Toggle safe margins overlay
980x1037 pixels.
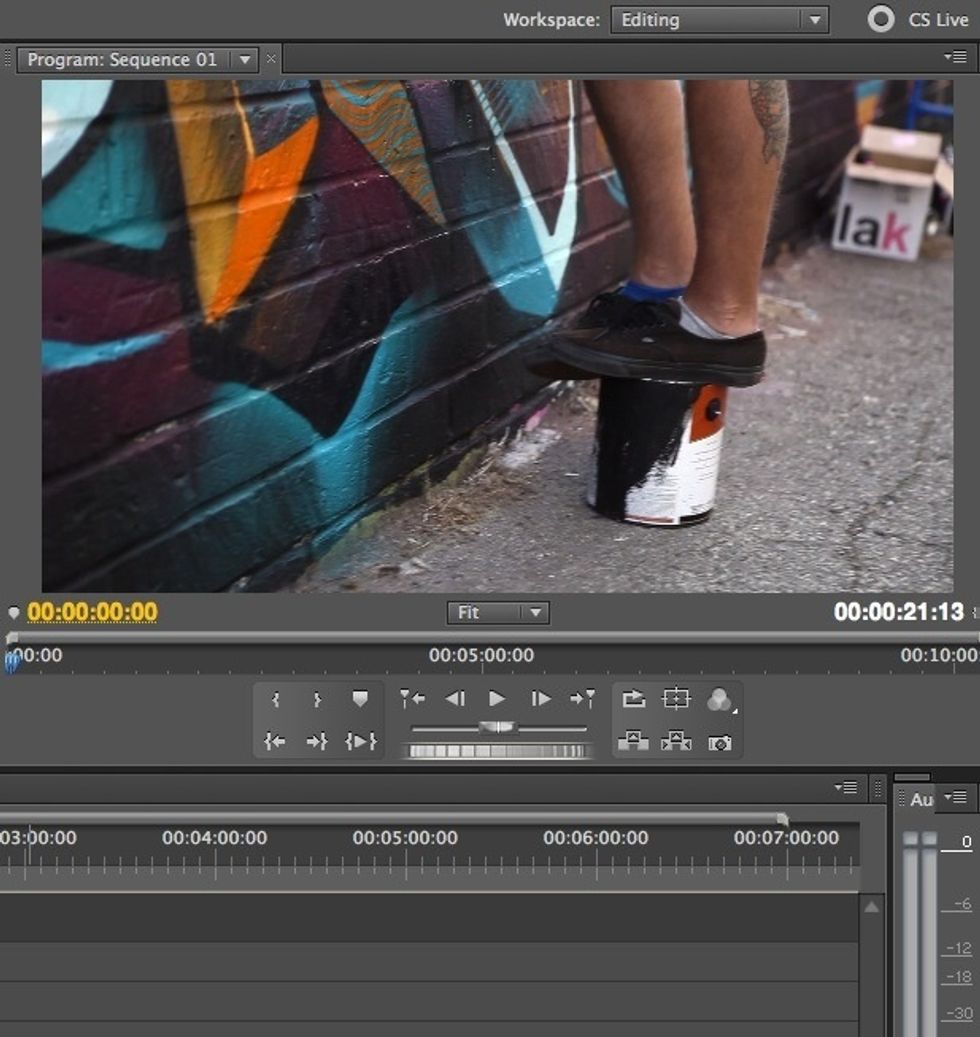675,697
